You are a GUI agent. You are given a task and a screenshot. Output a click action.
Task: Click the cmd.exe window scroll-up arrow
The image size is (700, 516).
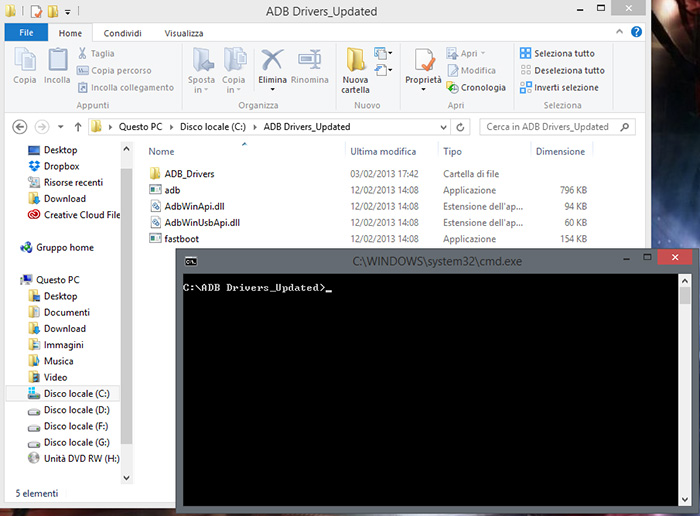[x=684, y=281]
